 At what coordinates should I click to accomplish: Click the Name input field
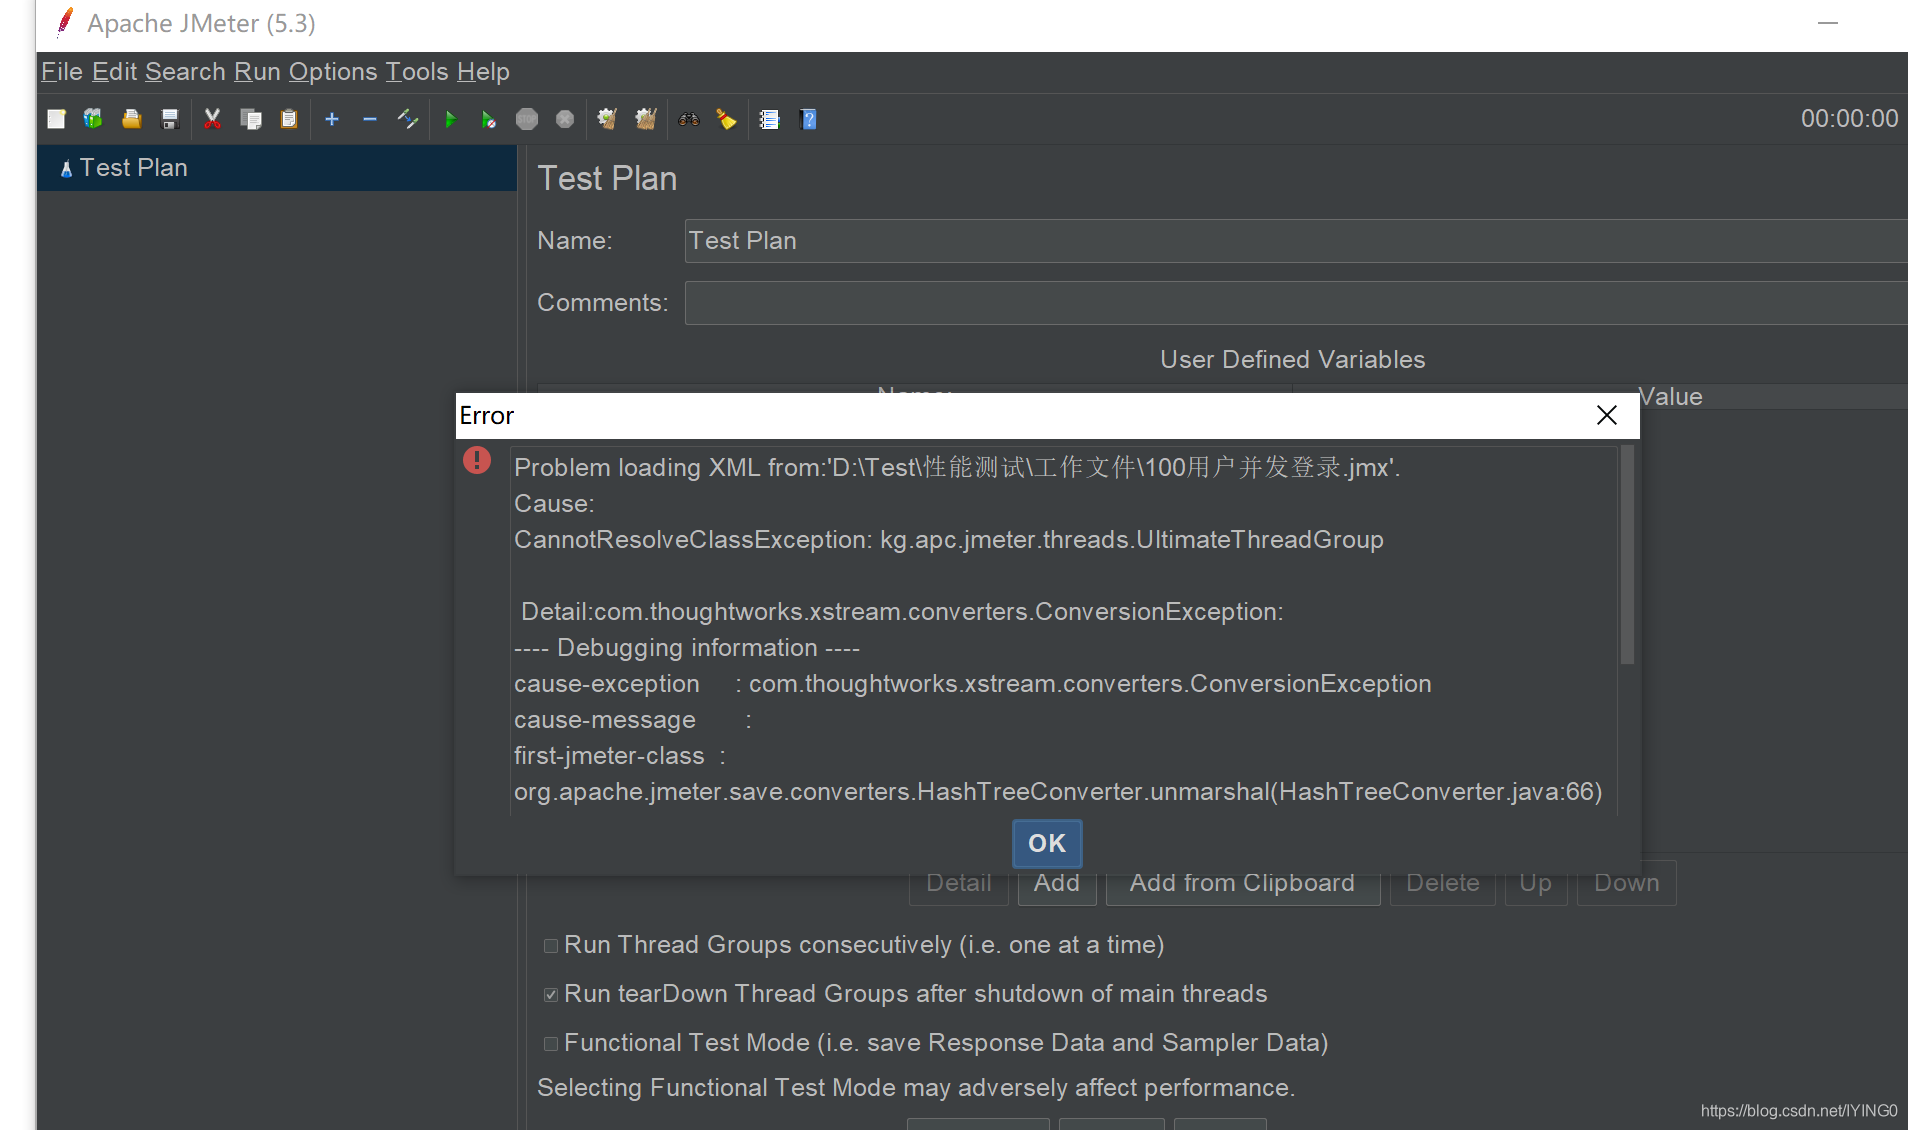coord(1296,241)
